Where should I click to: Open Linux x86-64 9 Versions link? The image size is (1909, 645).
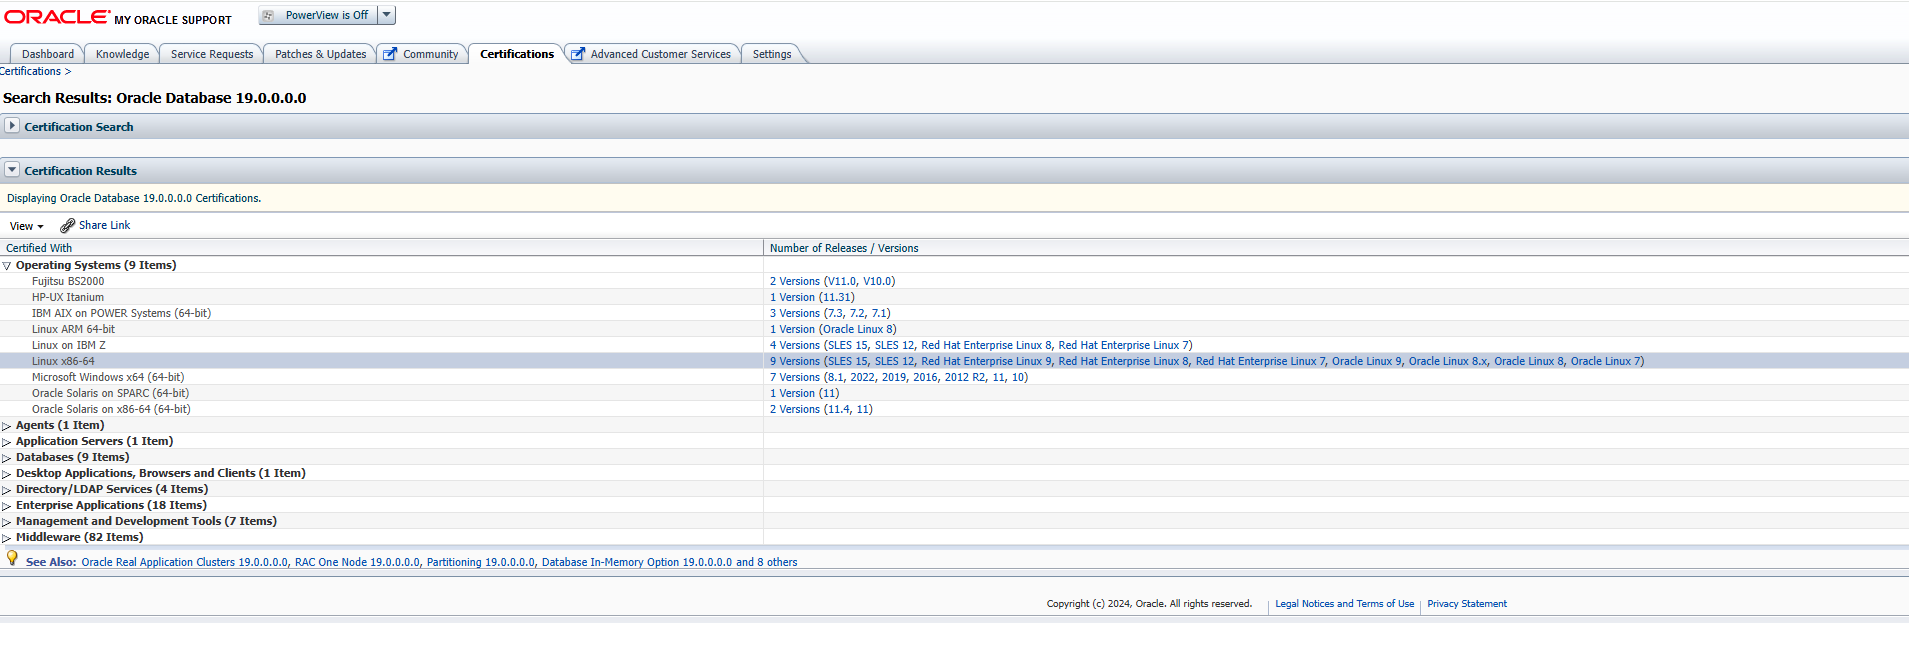pyautogui.click(x=1207, y=361)
